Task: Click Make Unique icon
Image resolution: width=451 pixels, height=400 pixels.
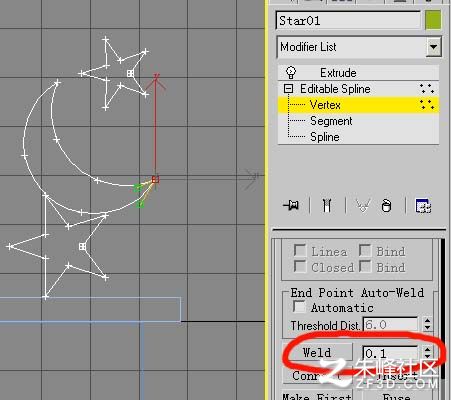Action: click(363, 206)
